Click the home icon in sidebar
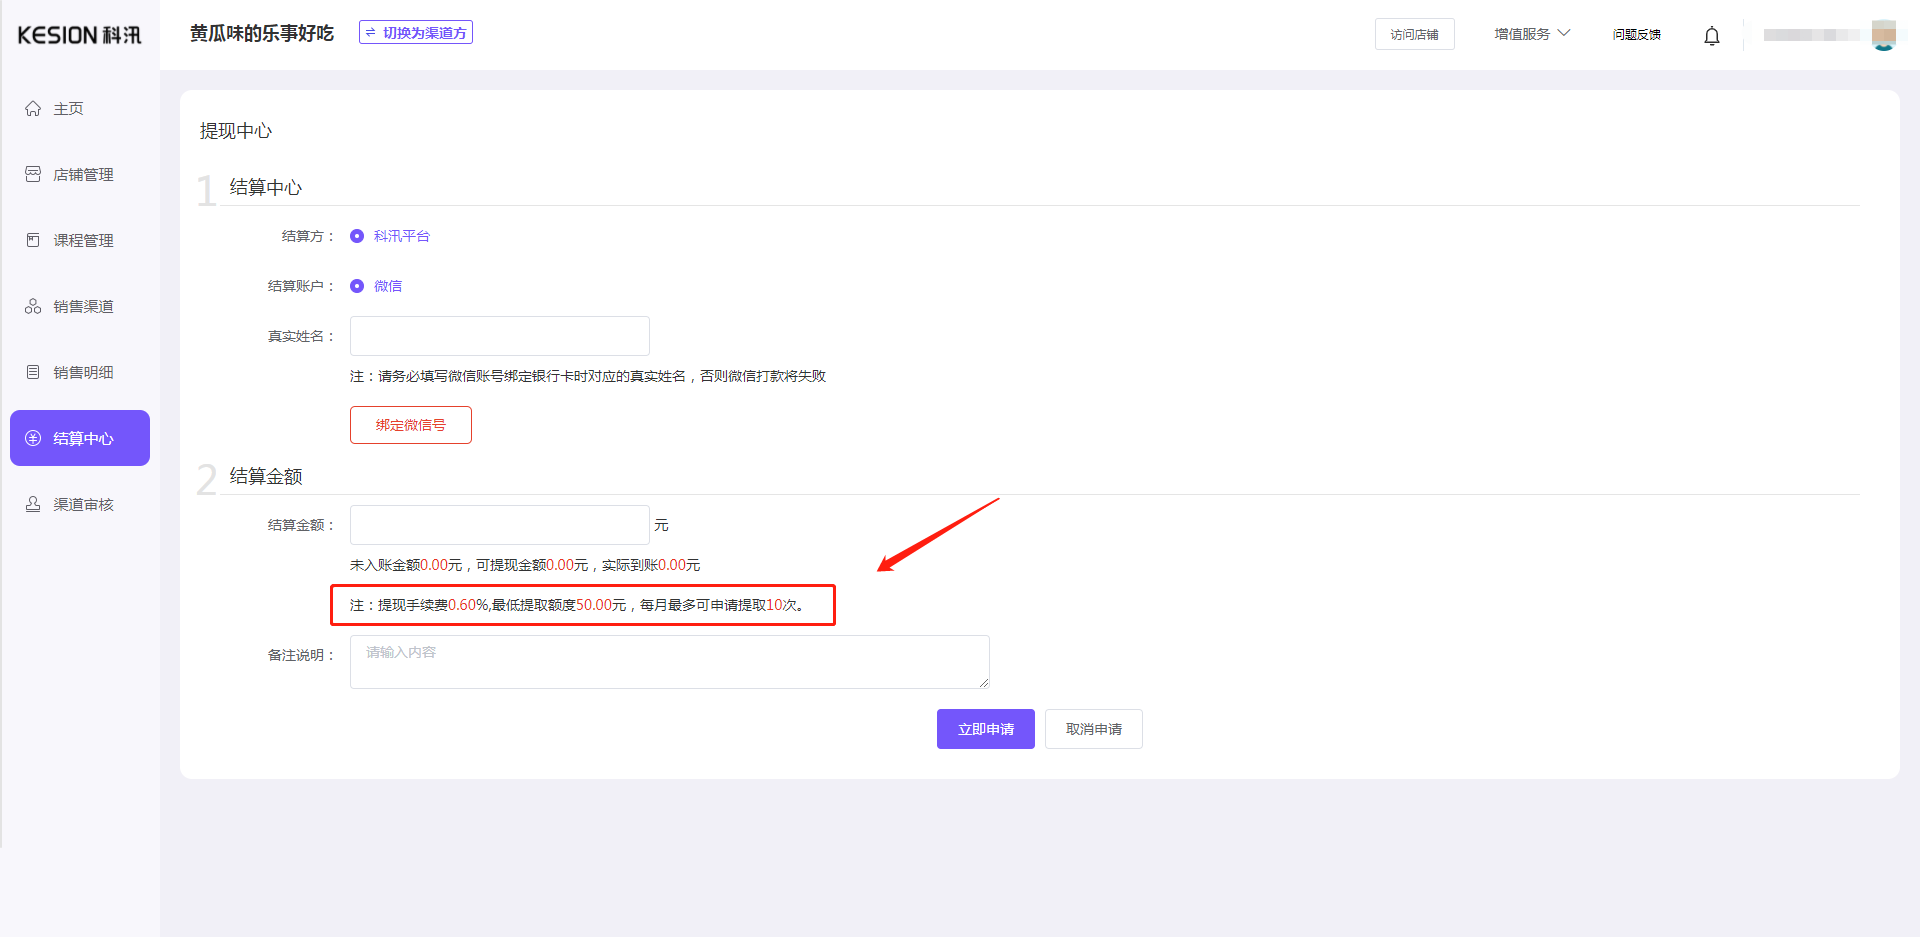Screen dimensions: 1920x937 (33, 109)
